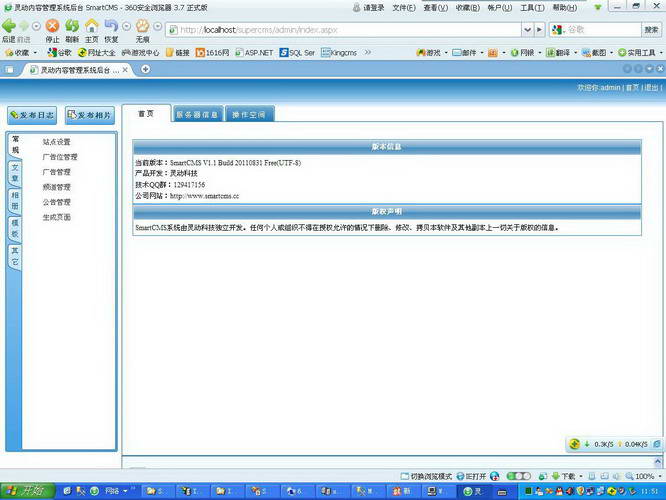The width and height of the screenshot is (666, 500).
Task: Open the search engine selector icon
Action: 557,30
